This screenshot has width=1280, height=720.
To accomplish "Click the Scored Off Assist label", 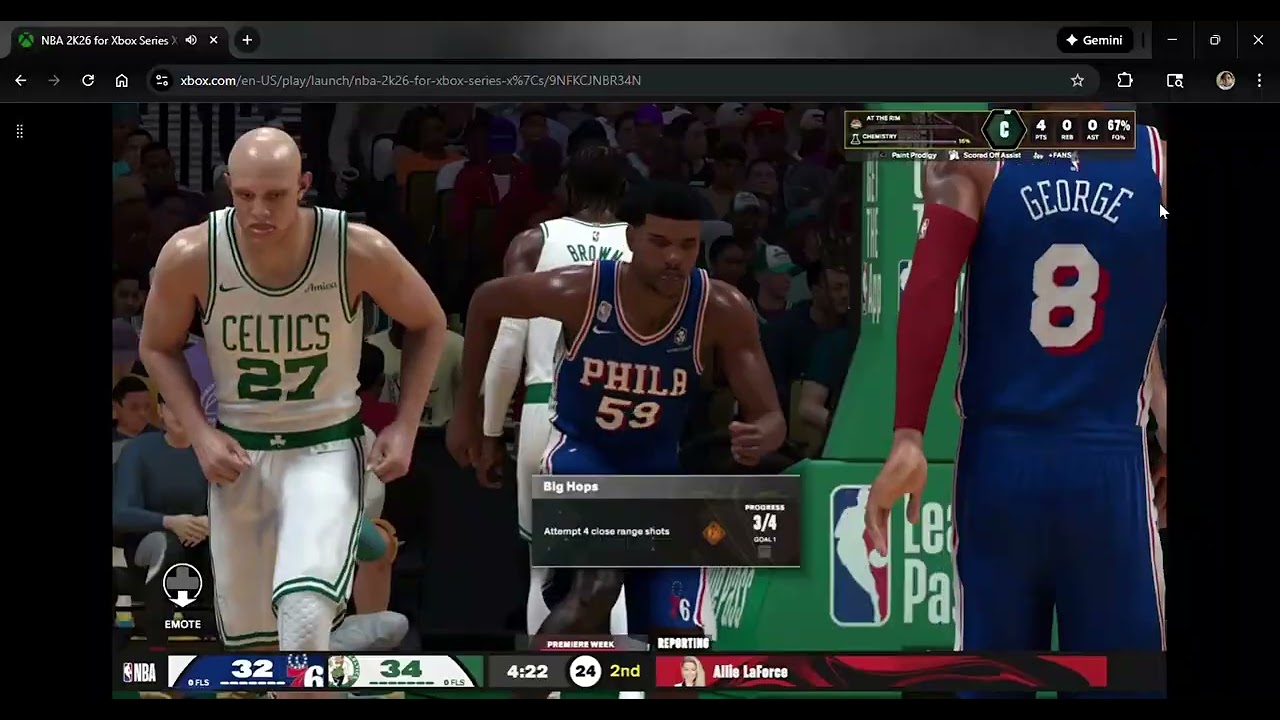I will 991,156.
